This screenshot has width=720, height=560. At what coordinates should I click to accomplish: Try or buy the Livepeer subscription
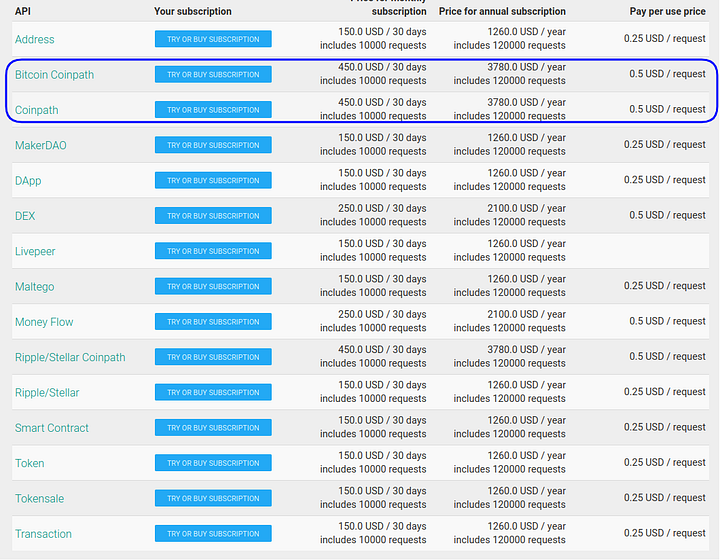213,251
